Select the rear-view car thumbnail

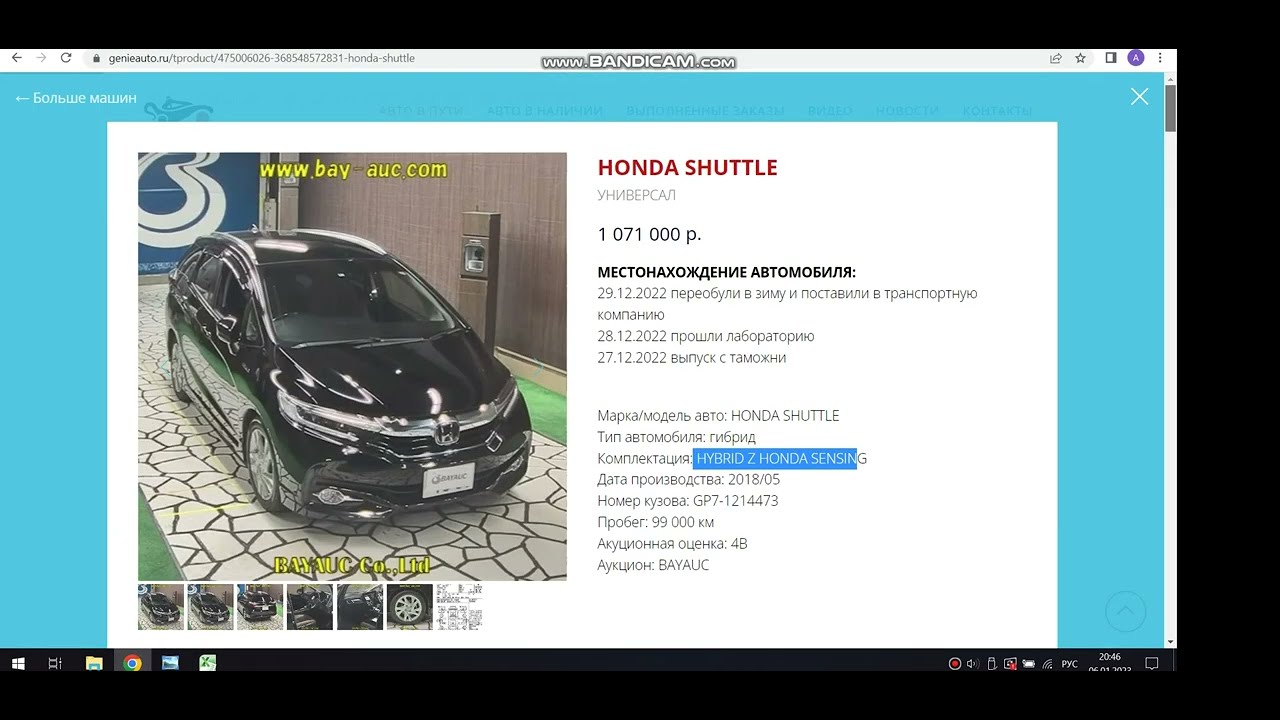260,607
